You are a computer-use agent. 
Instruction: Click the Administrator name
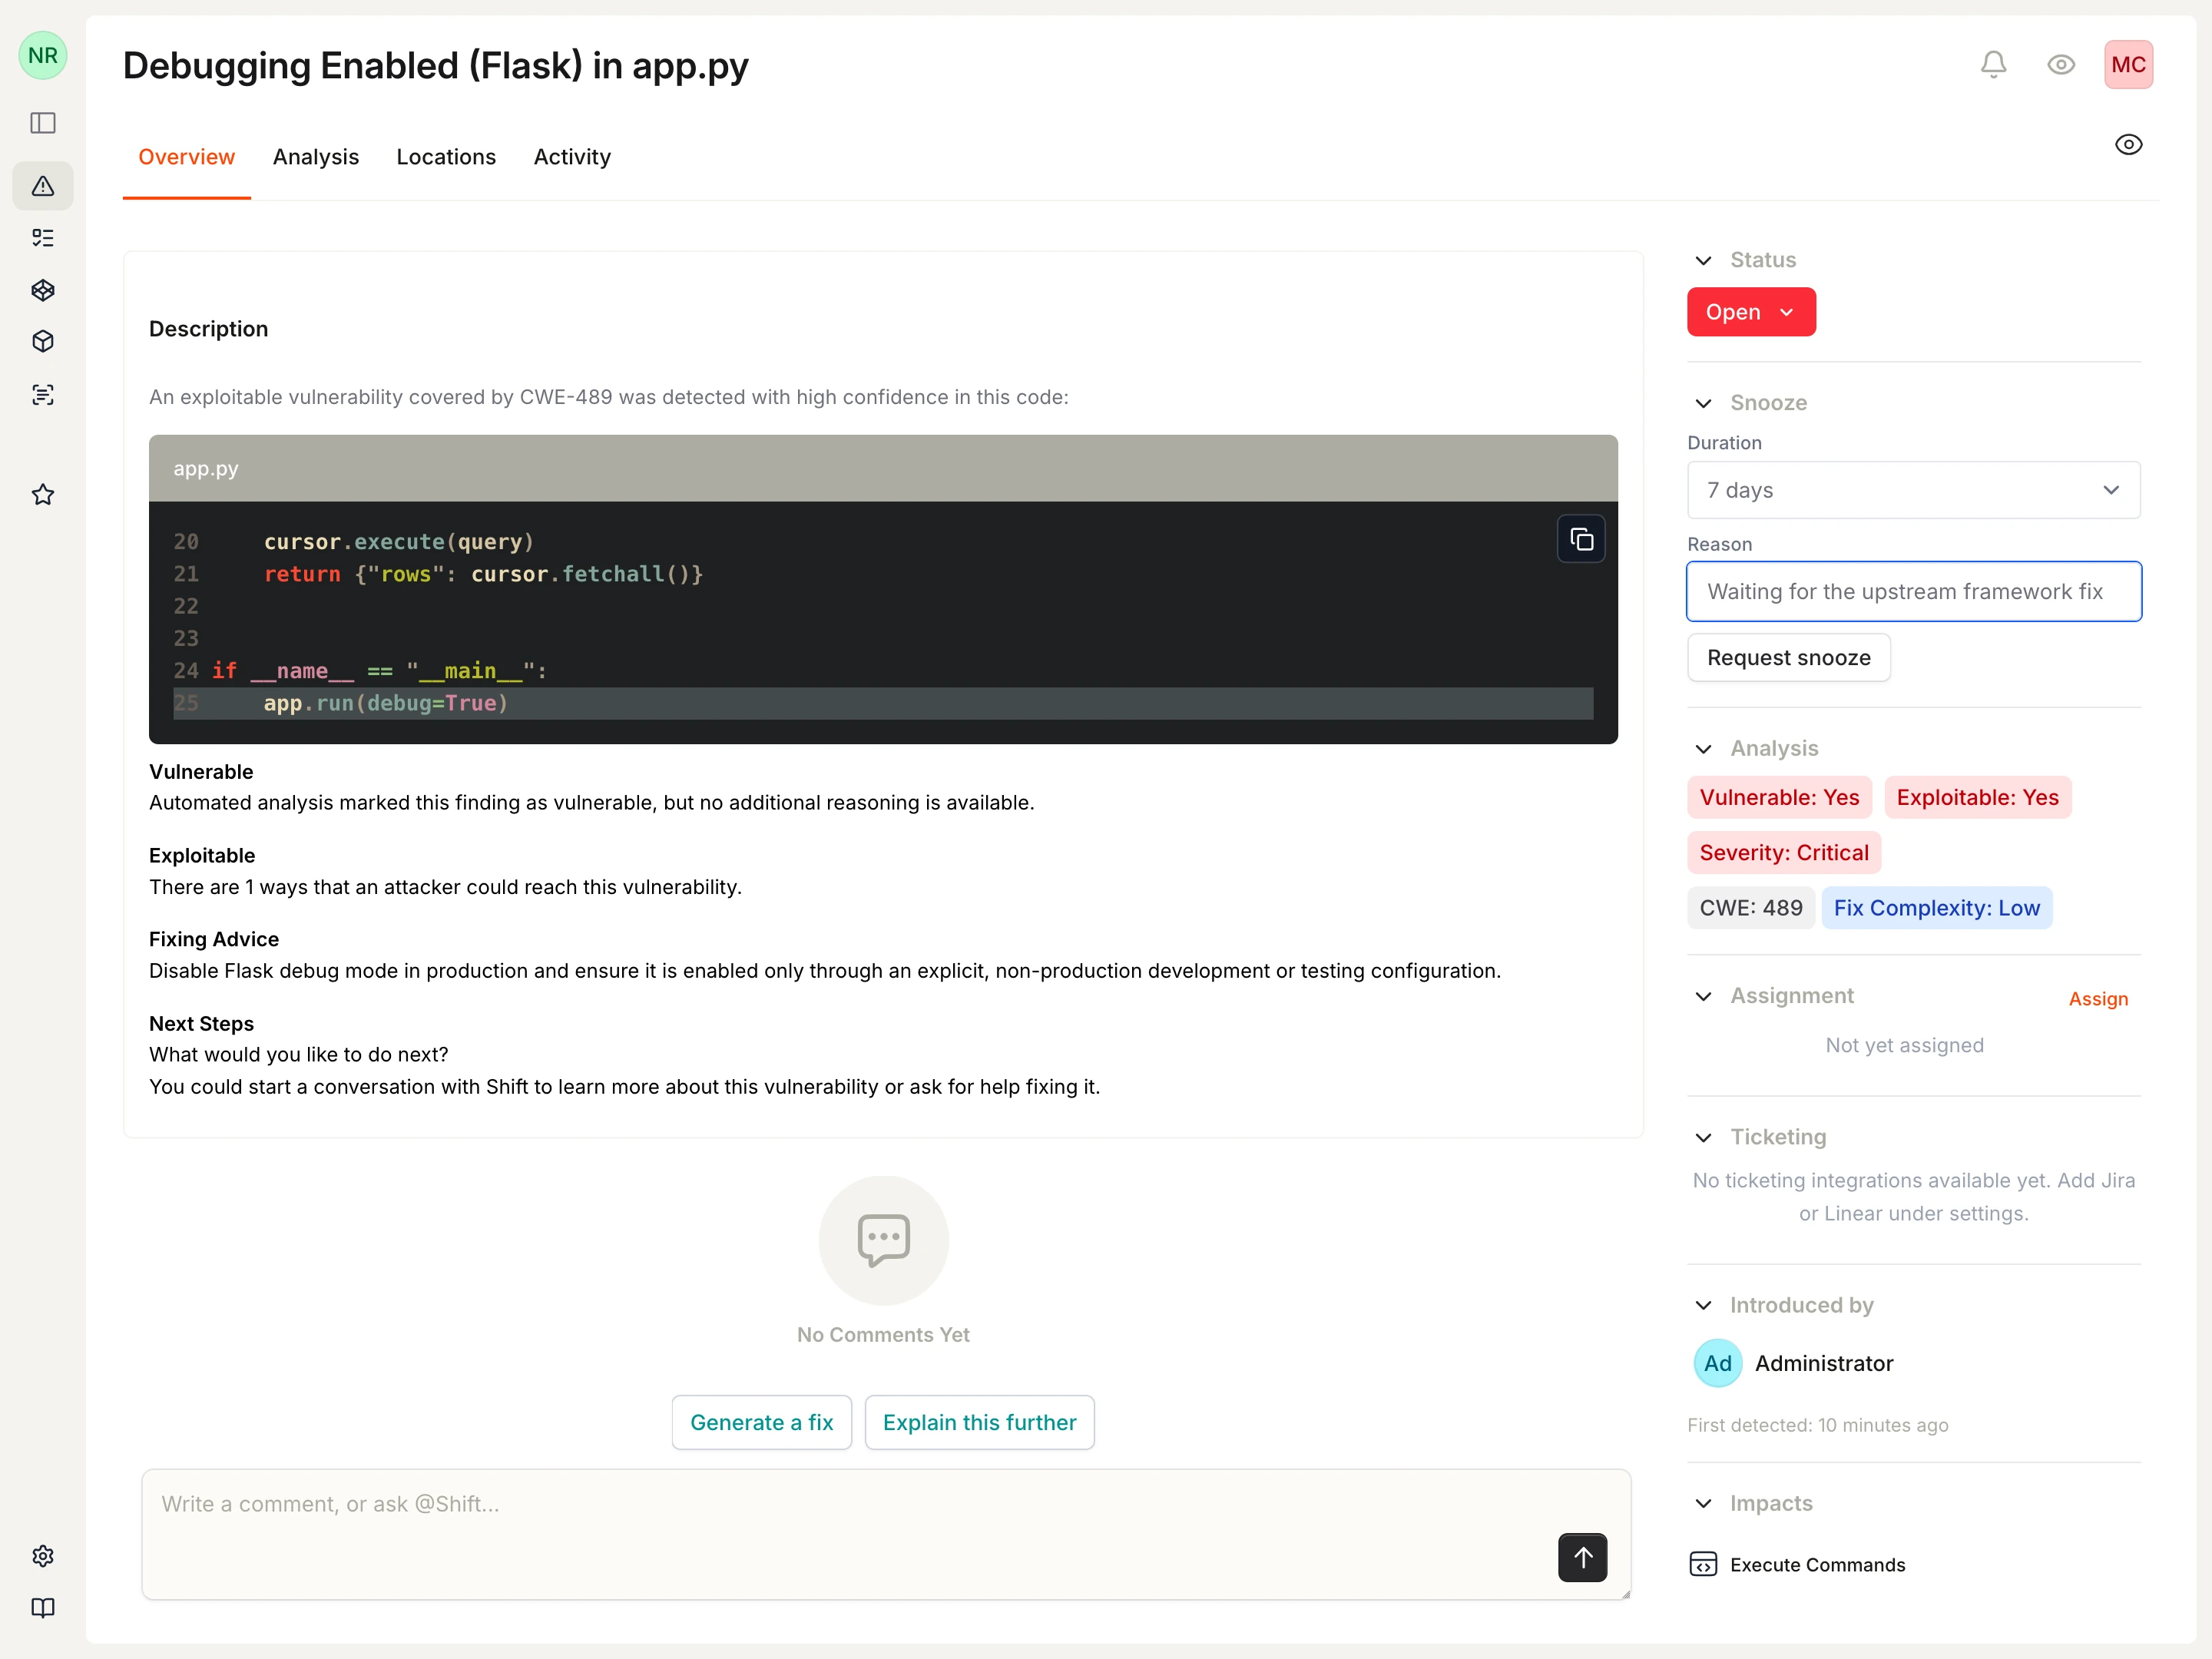pyautogui.click(x=1824, y=1363)
